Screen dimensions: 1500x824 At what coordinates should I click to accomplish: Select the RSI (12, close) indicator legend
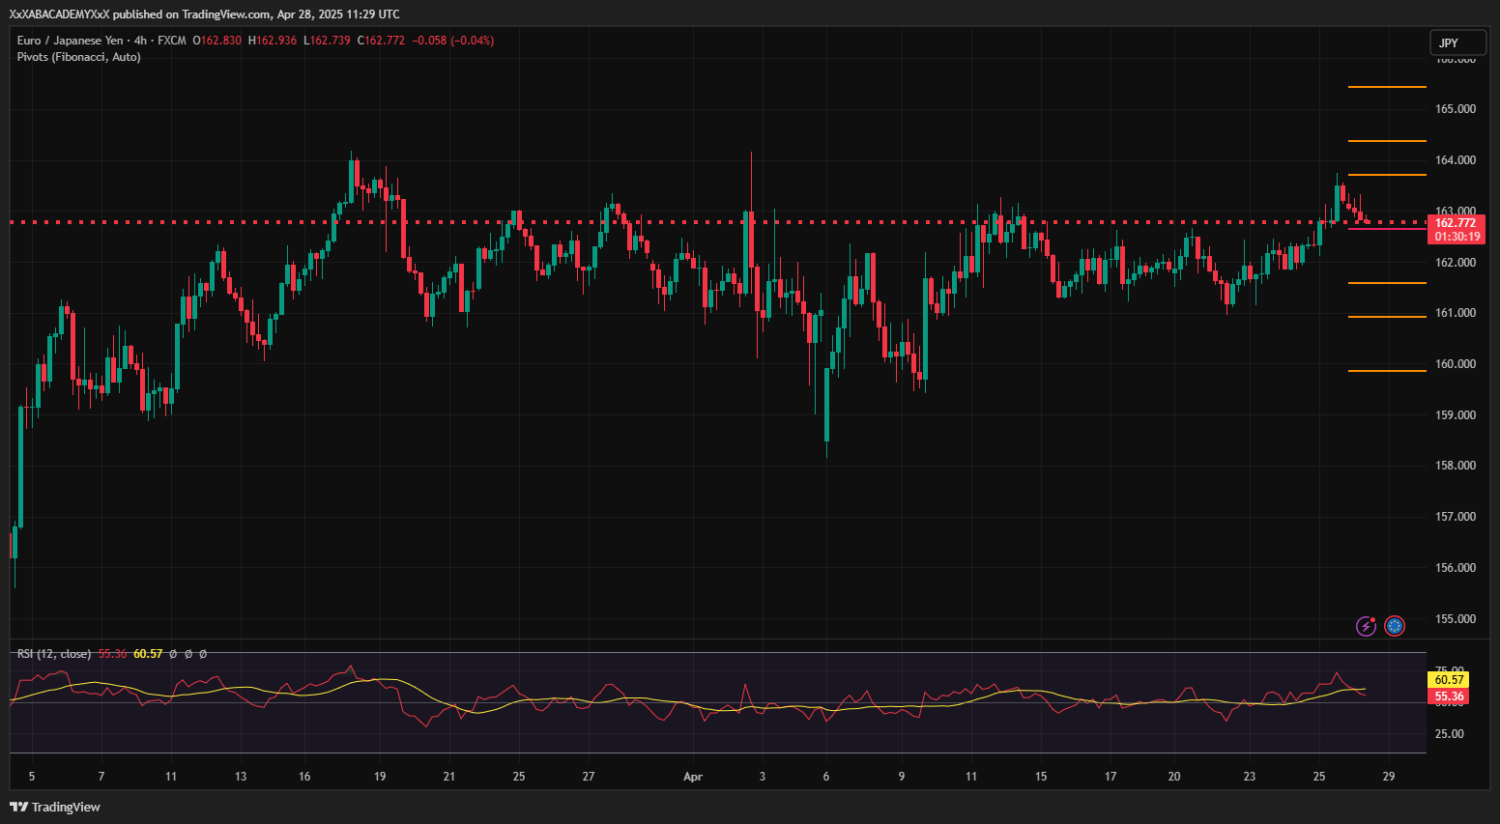coord(54,654)
